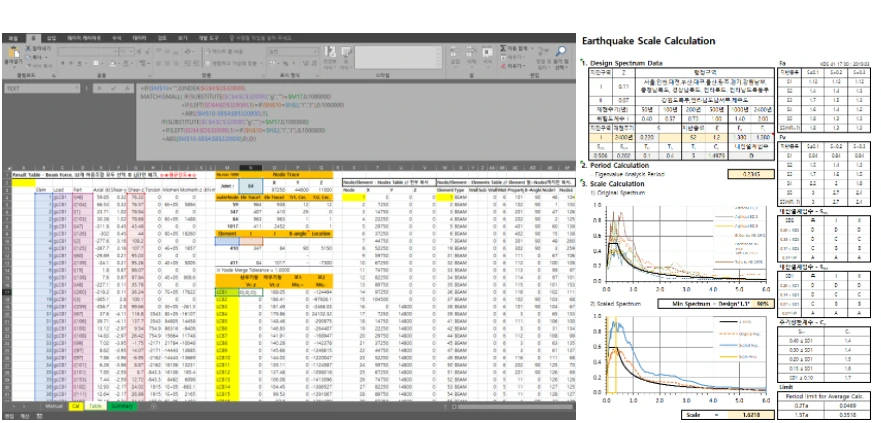Open the Insert ribbon tab

point(52,38)
